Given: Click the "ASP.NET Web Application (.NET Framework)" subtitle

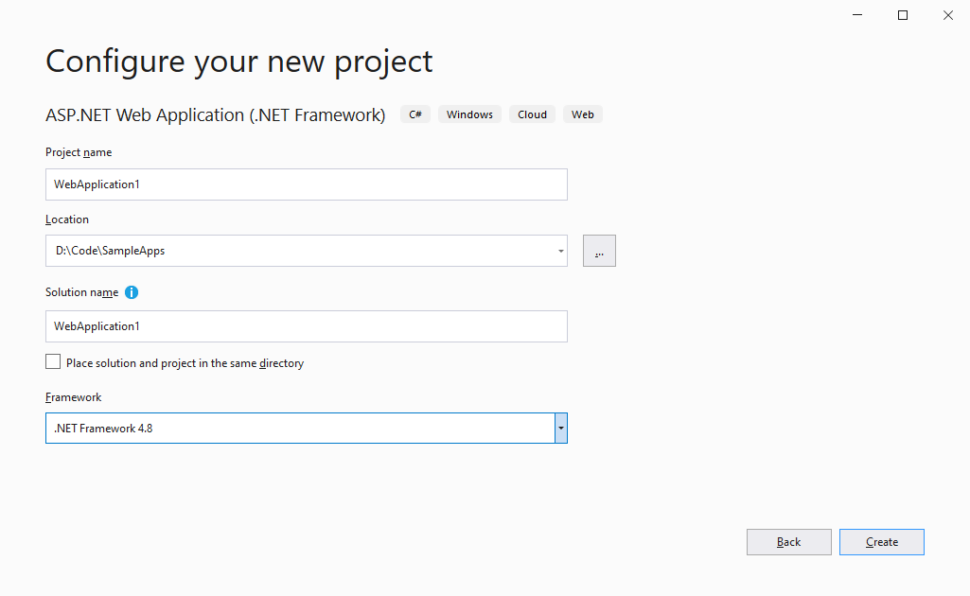Looking at the screenshot, I should (x=216, y=114).
